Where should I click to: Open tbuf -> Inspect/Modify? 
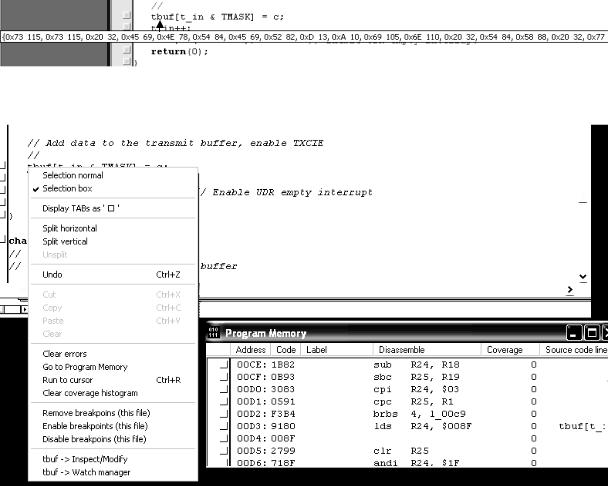pyautogui.click(x=85, y=459)
